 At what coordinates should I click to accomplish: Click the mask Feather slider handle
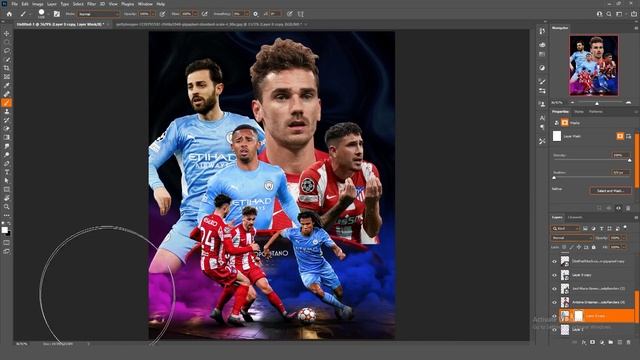(554, 178)
